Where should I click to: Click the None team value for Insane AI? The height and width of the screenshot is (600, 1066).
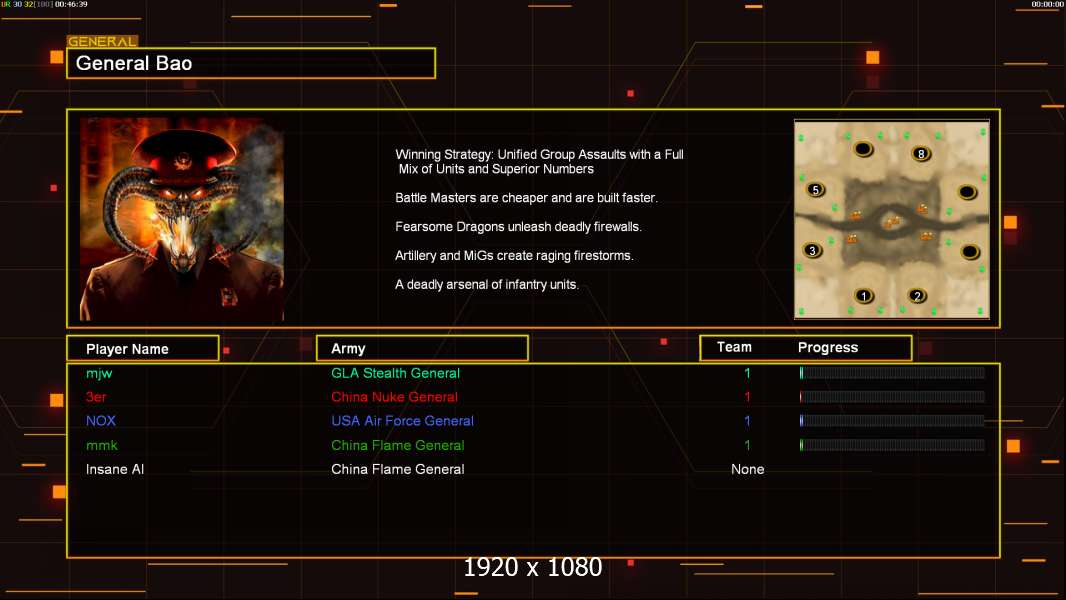(747, 469)
